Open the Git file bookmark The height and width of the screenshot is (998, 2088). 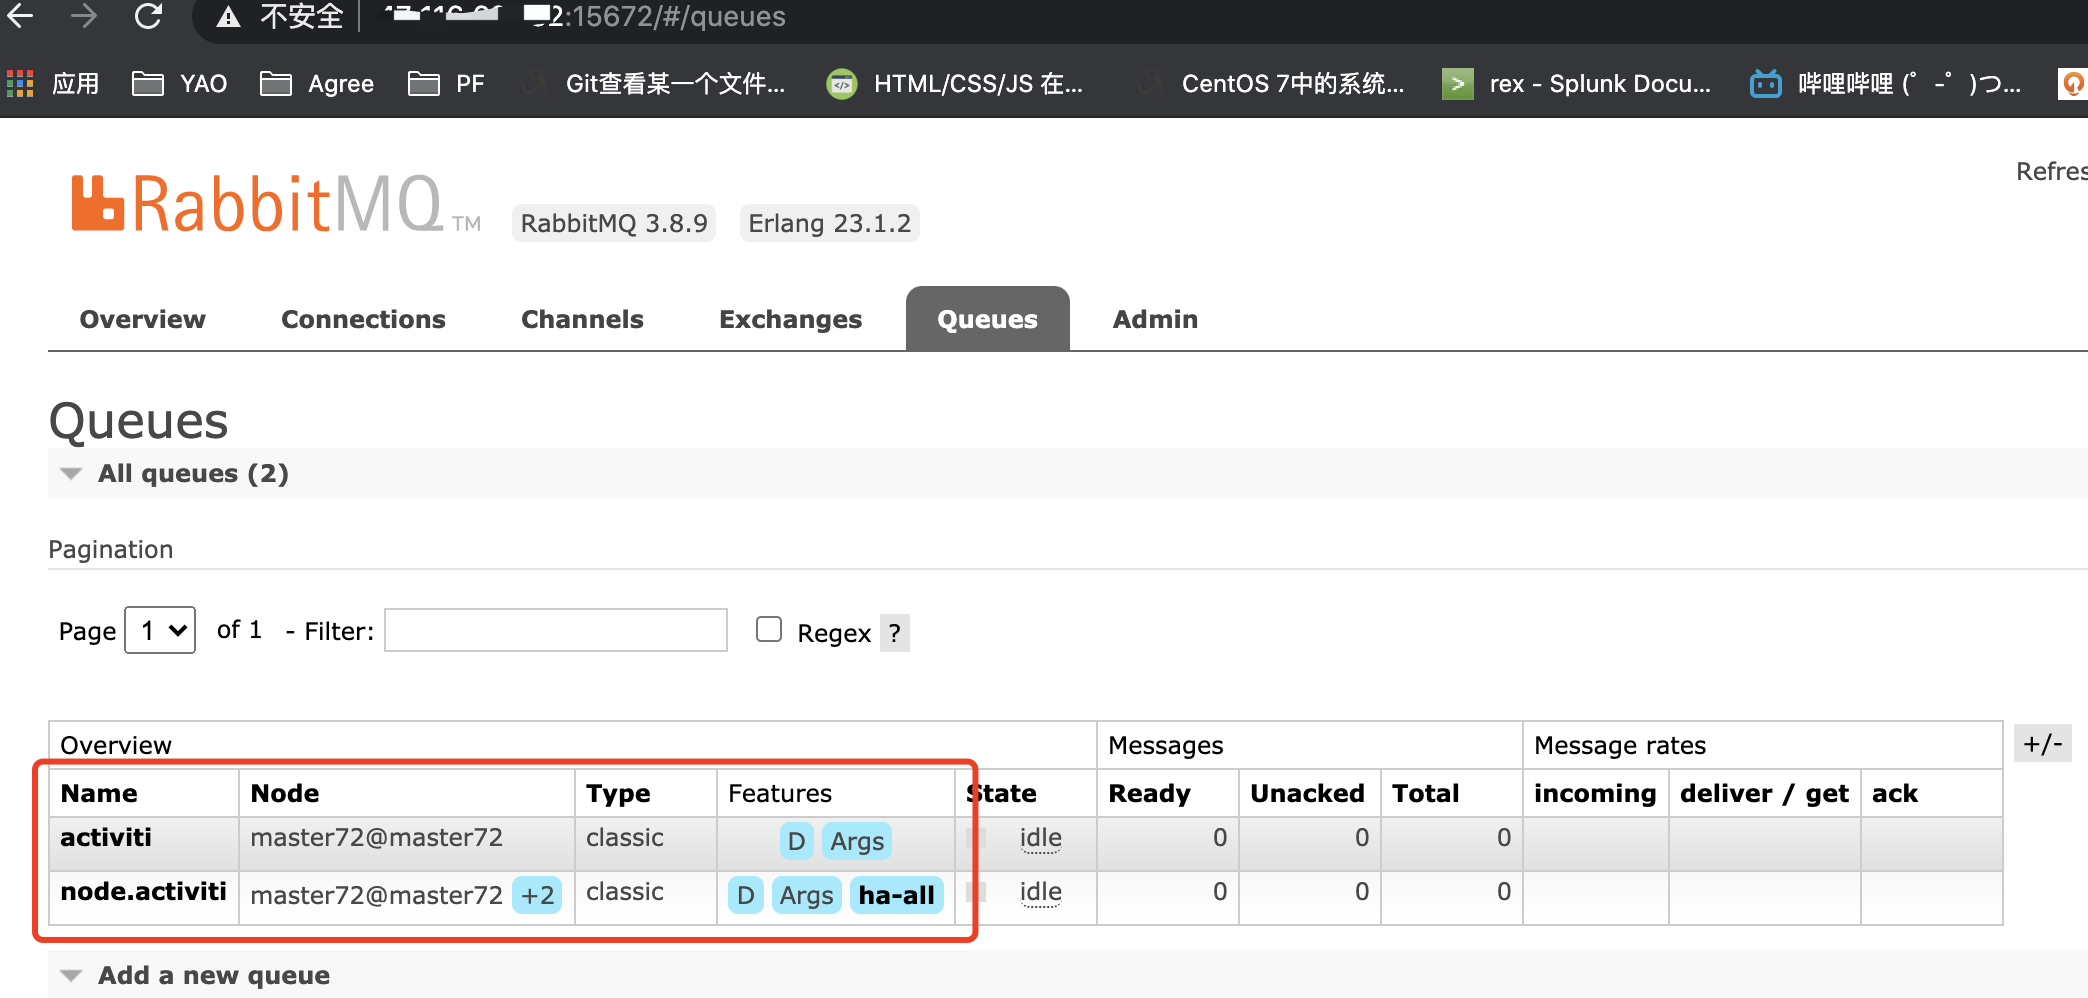point(654,83)
